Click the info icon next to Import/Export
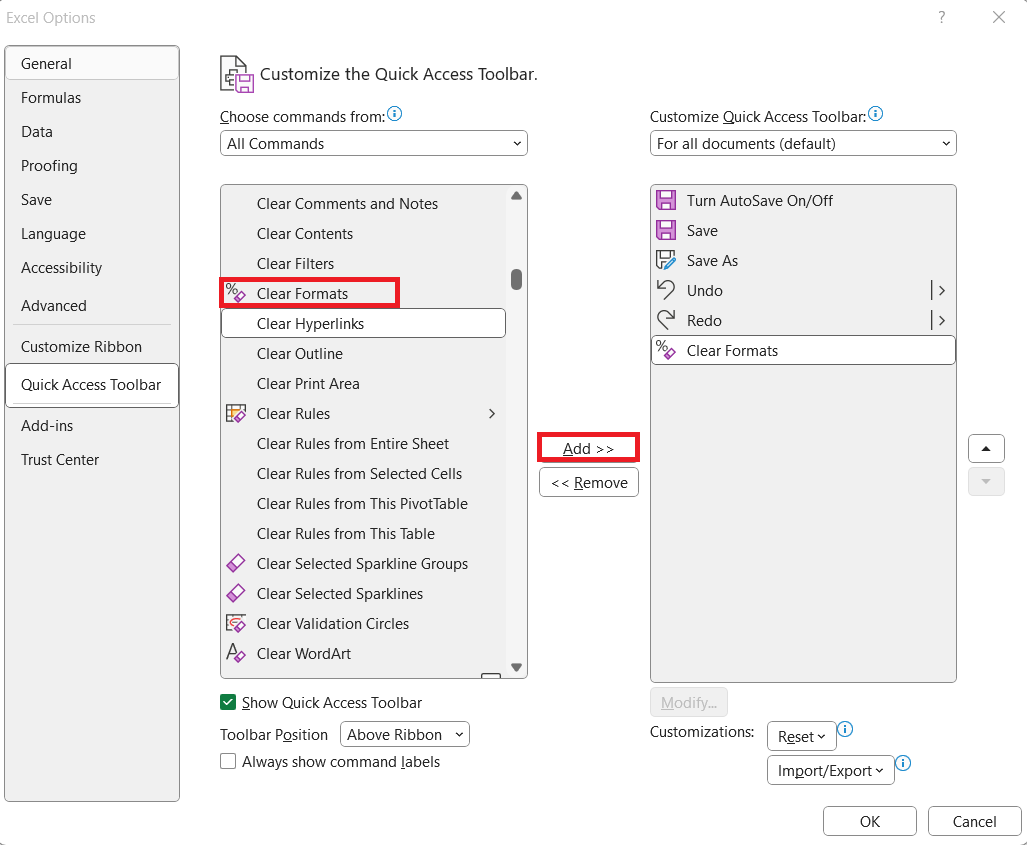Image resolution: width=1027 pixels, height=845 pixels. [903, 763]
